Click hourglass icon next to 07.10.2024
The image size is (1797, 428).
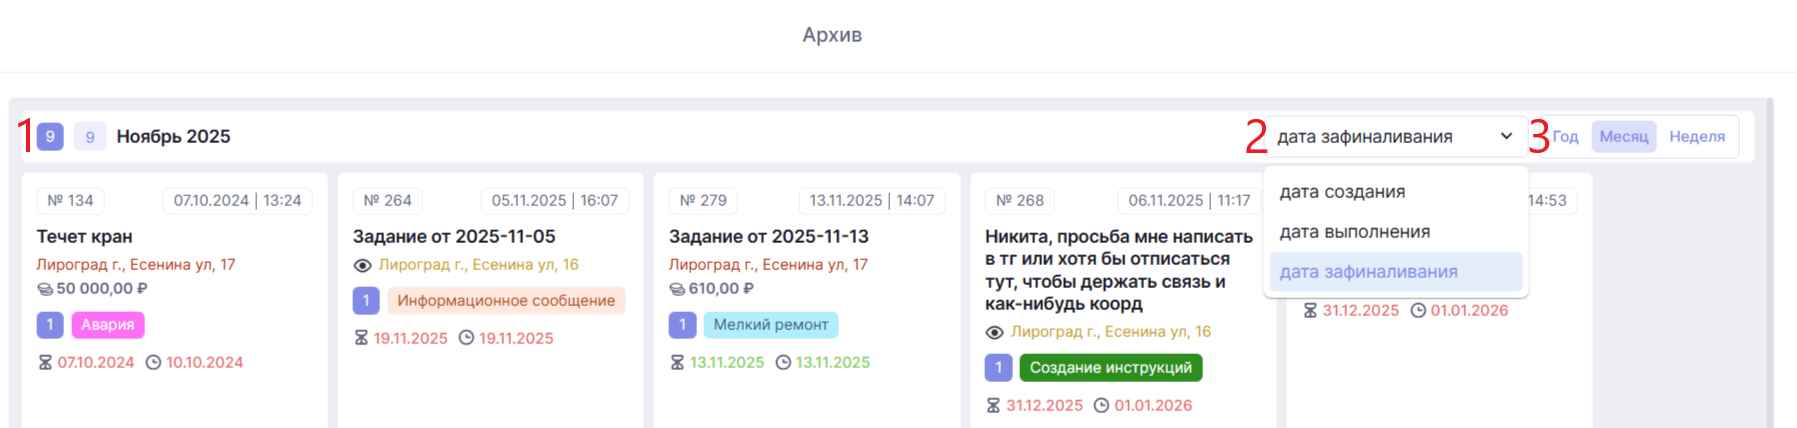[45, 363]
